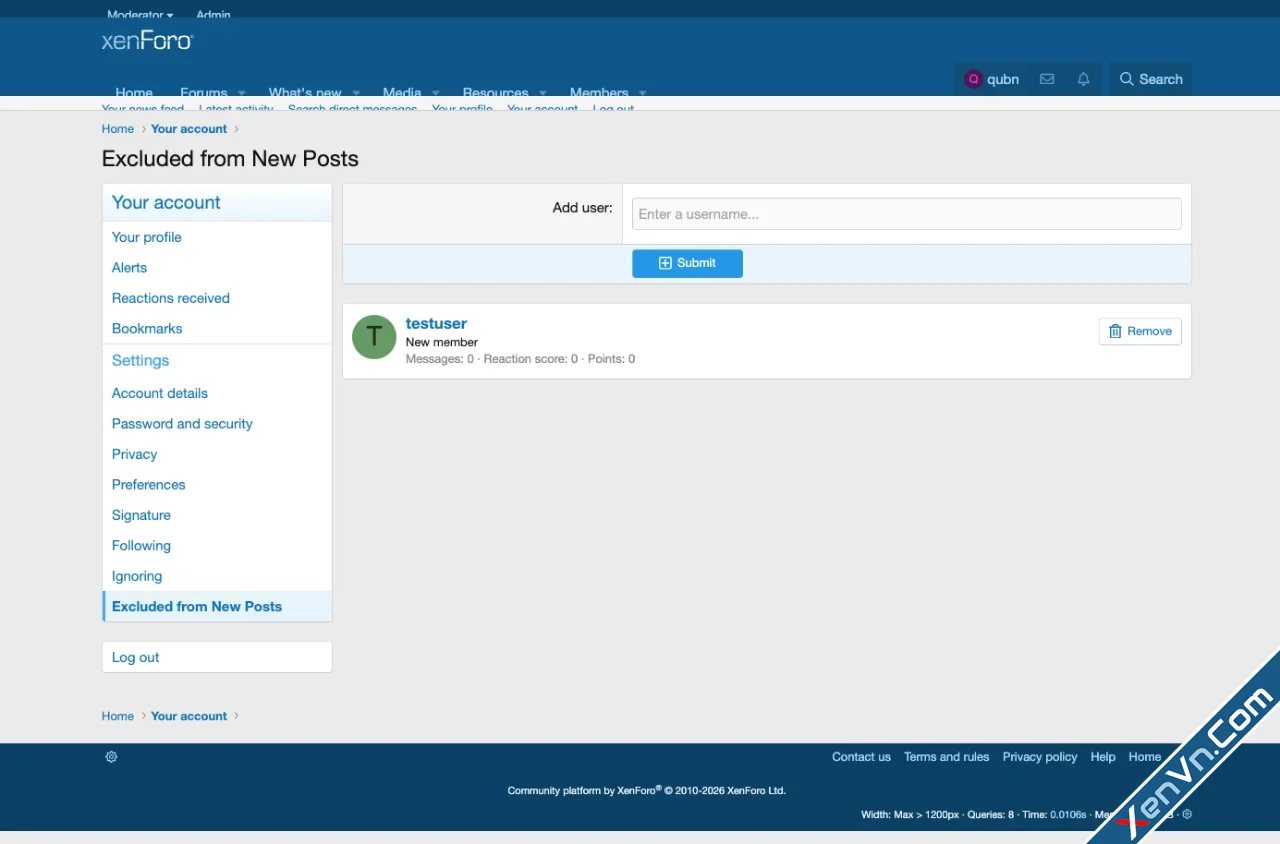Click the debug settings gear near page stats
1280x844 pixels.
(1187, 814)
